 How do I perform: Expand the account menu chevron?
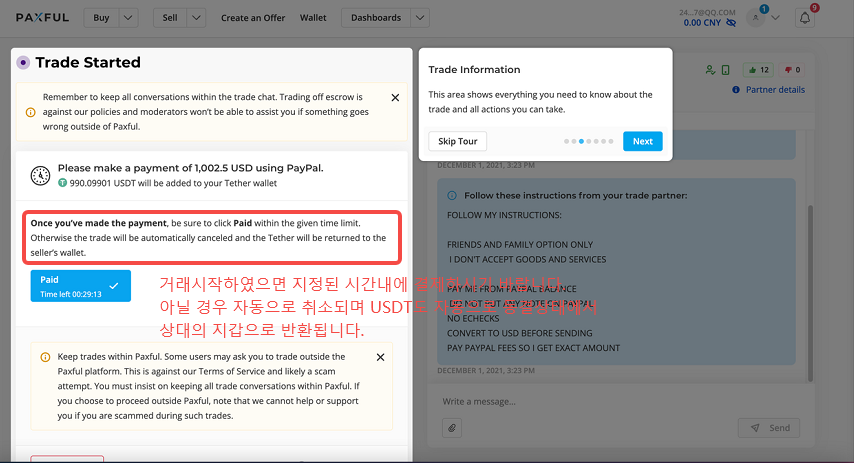pos(776,18)
